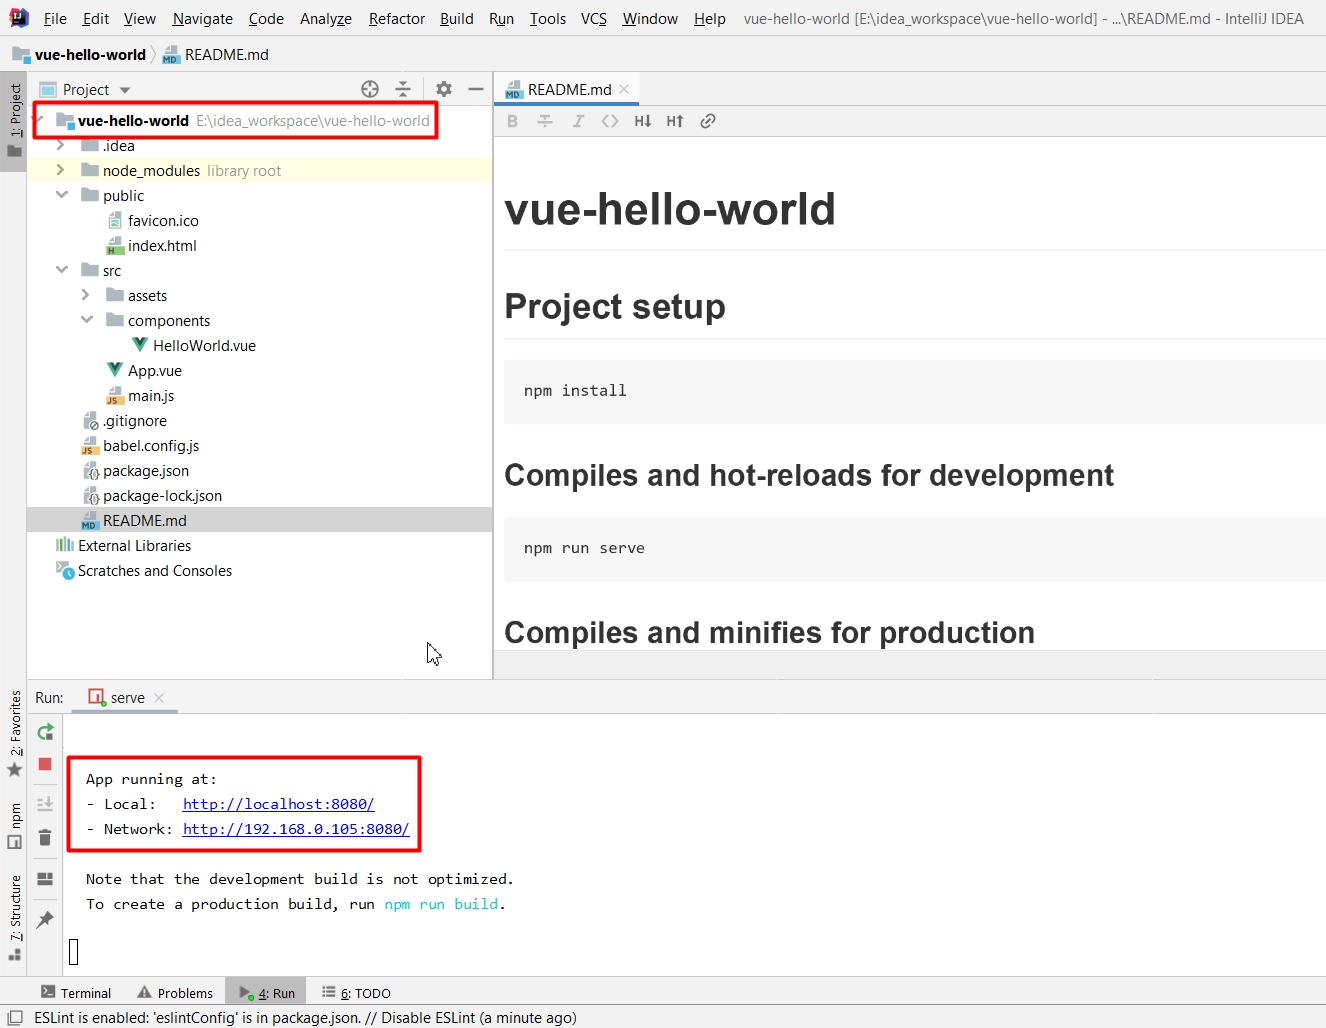Expand the assets folder
This screenshot has width=1326, height=1028.
pyautogui.click(x=86, y=296)
